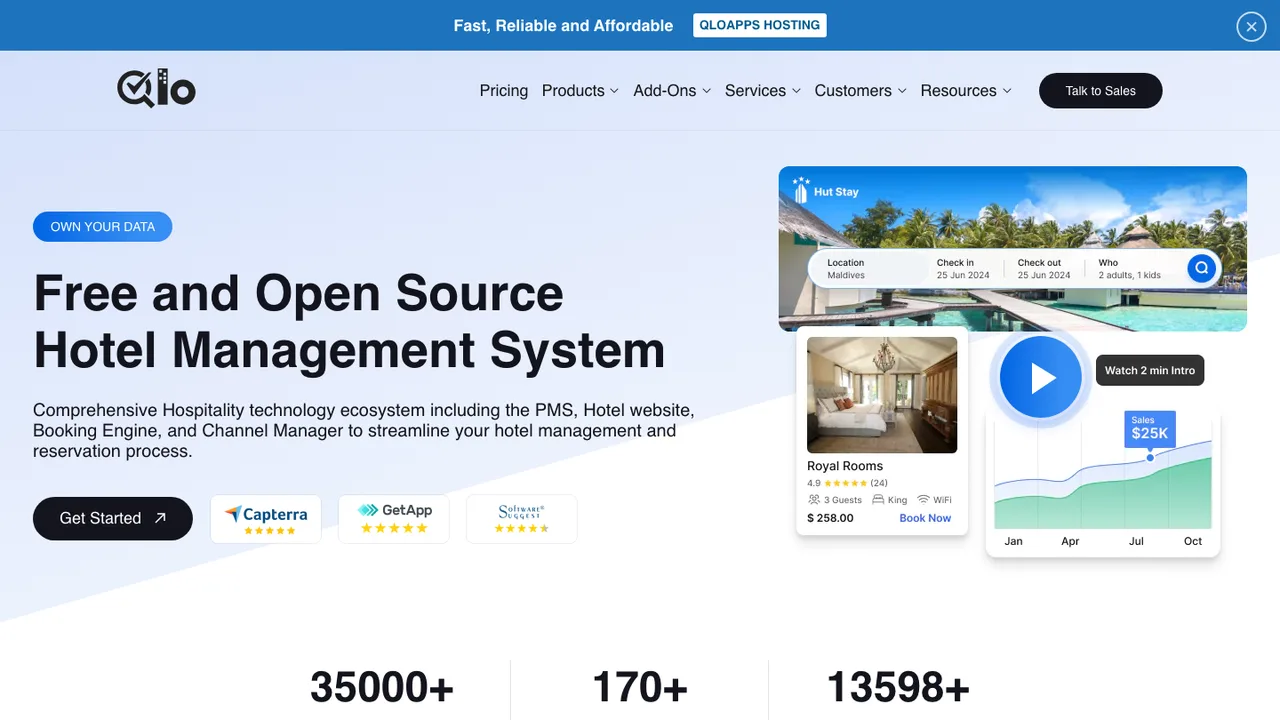Screen dimensions: 1280x720
Task: Click the Get Started button
Action: [113, 518]
